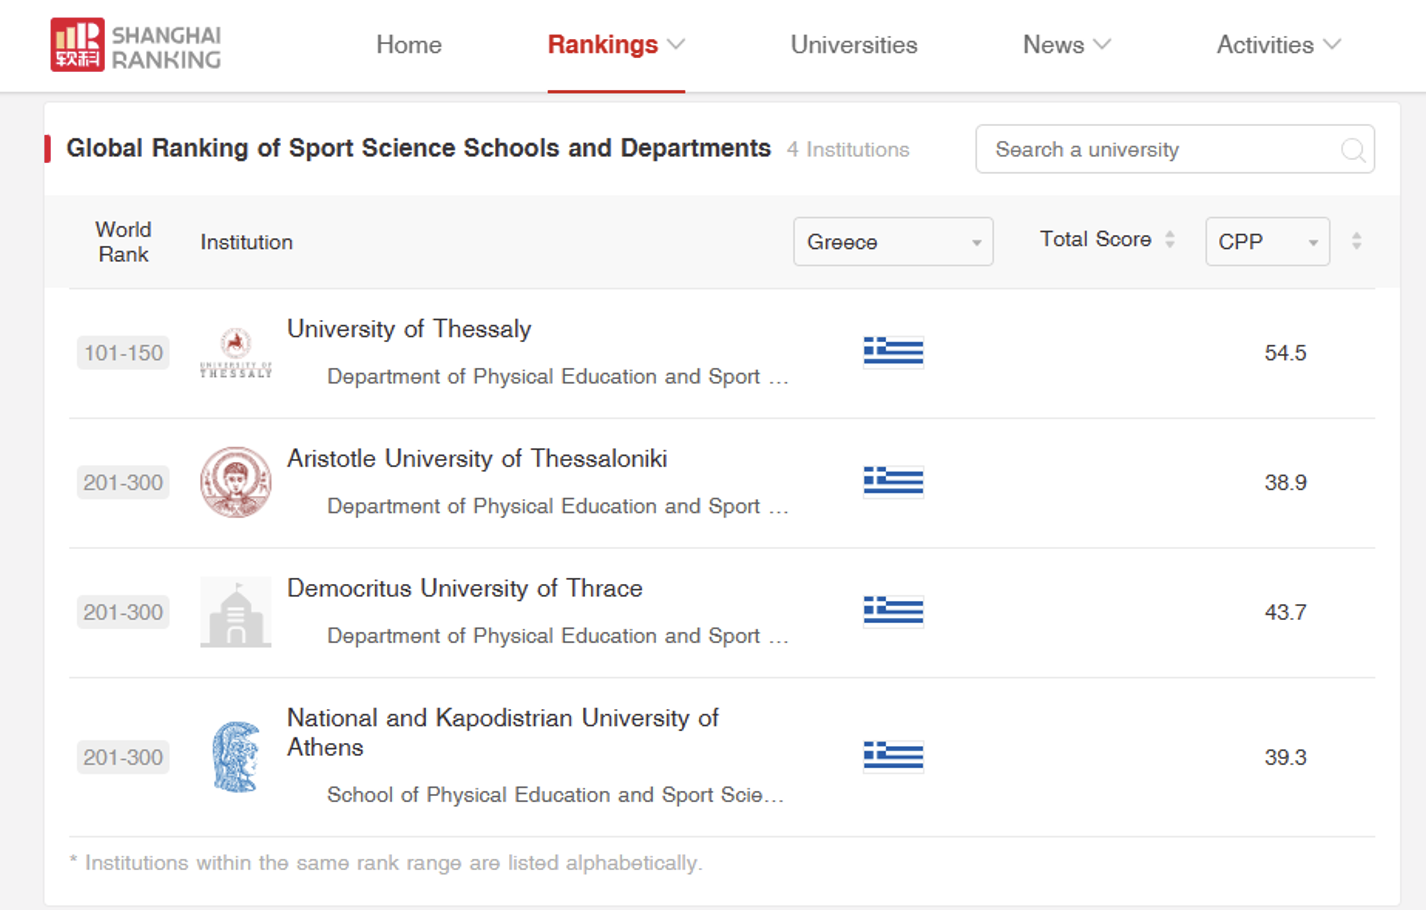Click the University of Thessaly logo
Viewport: 1426px width, 912px height.
click(236, 353)
